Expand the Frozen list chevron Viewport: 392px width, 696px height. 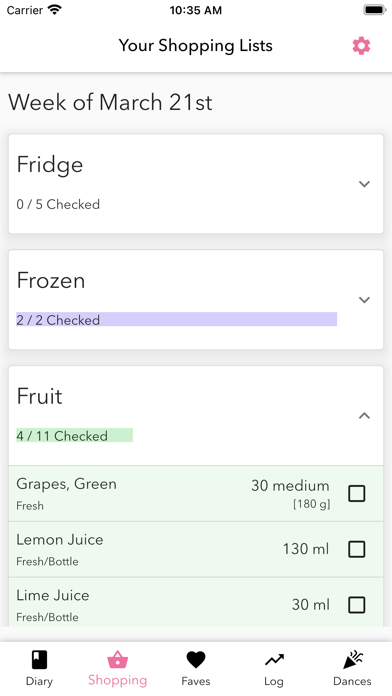[364, 300]
